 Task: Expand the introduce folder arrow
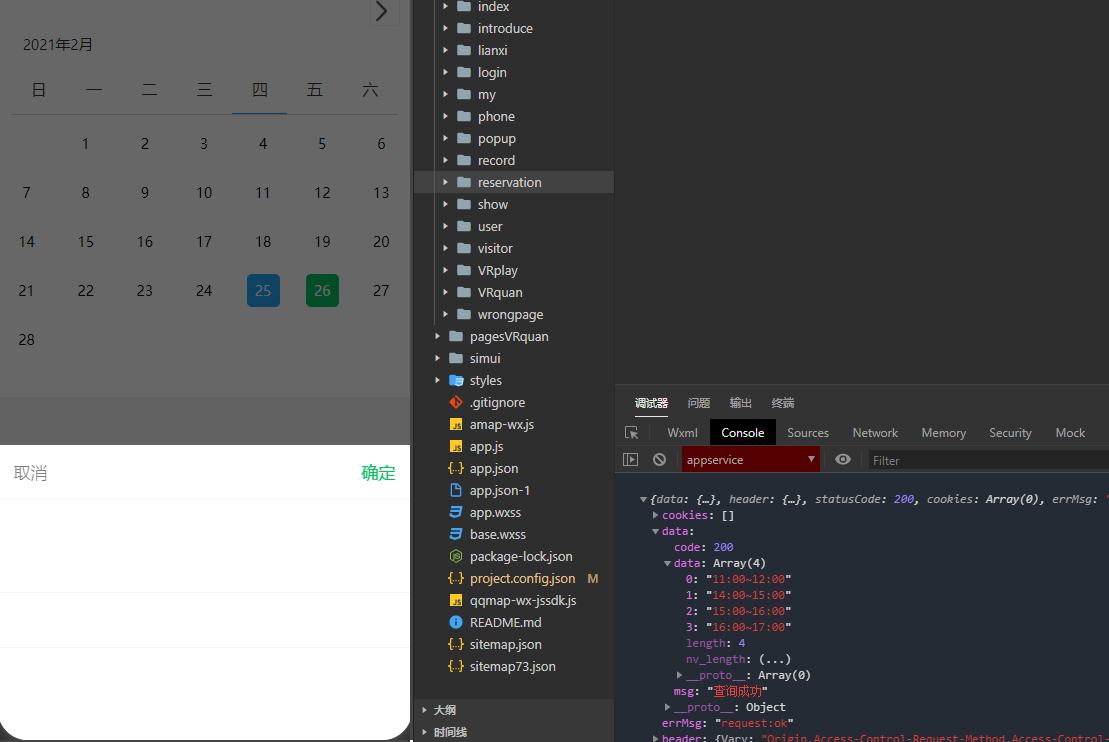[x=445, y=28]
